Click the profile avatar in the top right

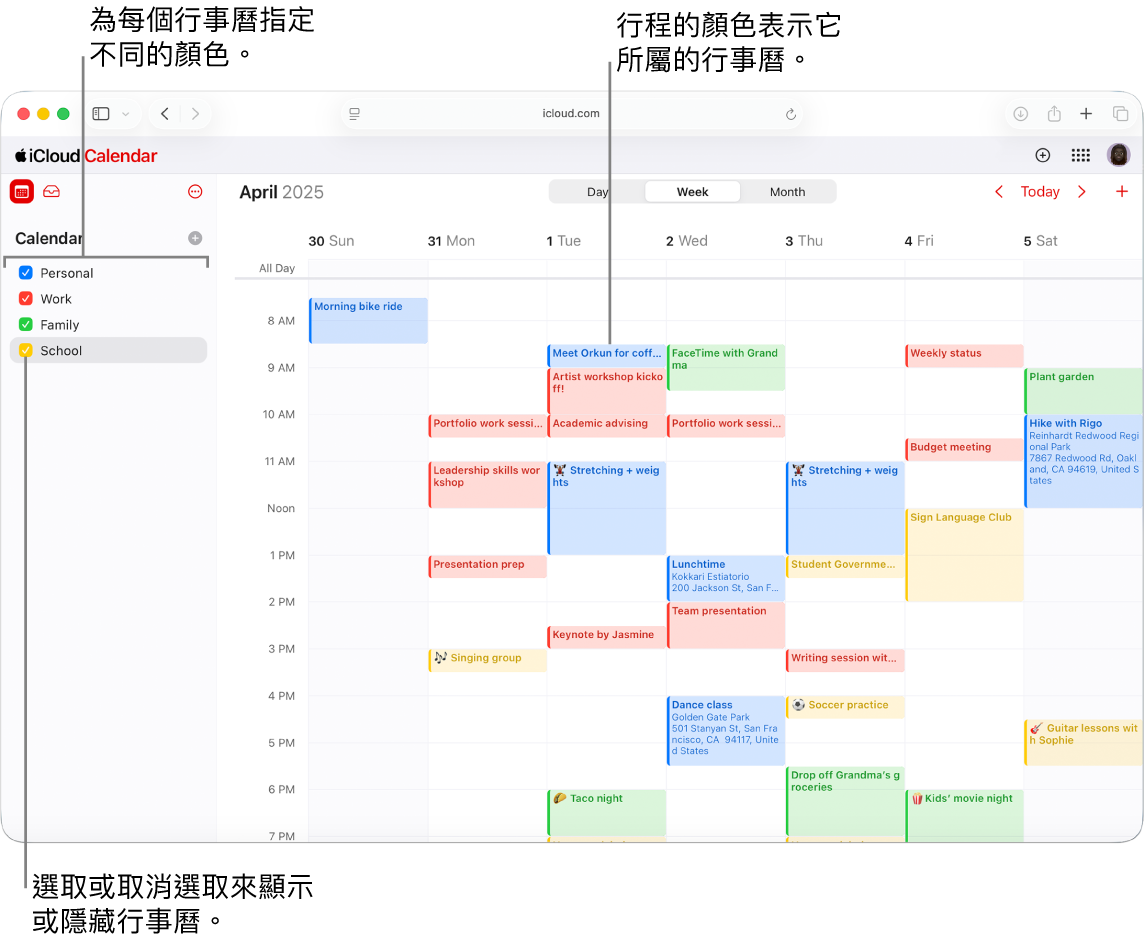[1118, 155]
